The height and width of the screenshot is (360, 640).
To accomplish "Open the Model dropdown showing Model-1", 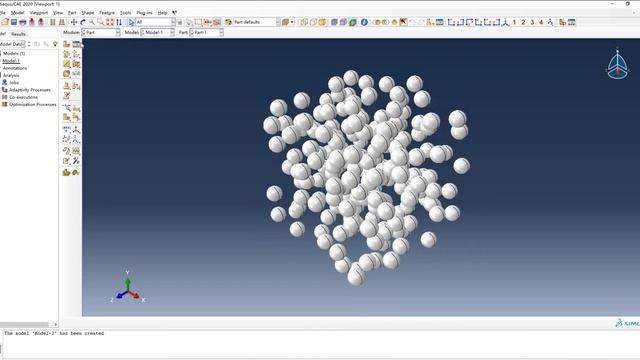I will (x=158, y=32).
